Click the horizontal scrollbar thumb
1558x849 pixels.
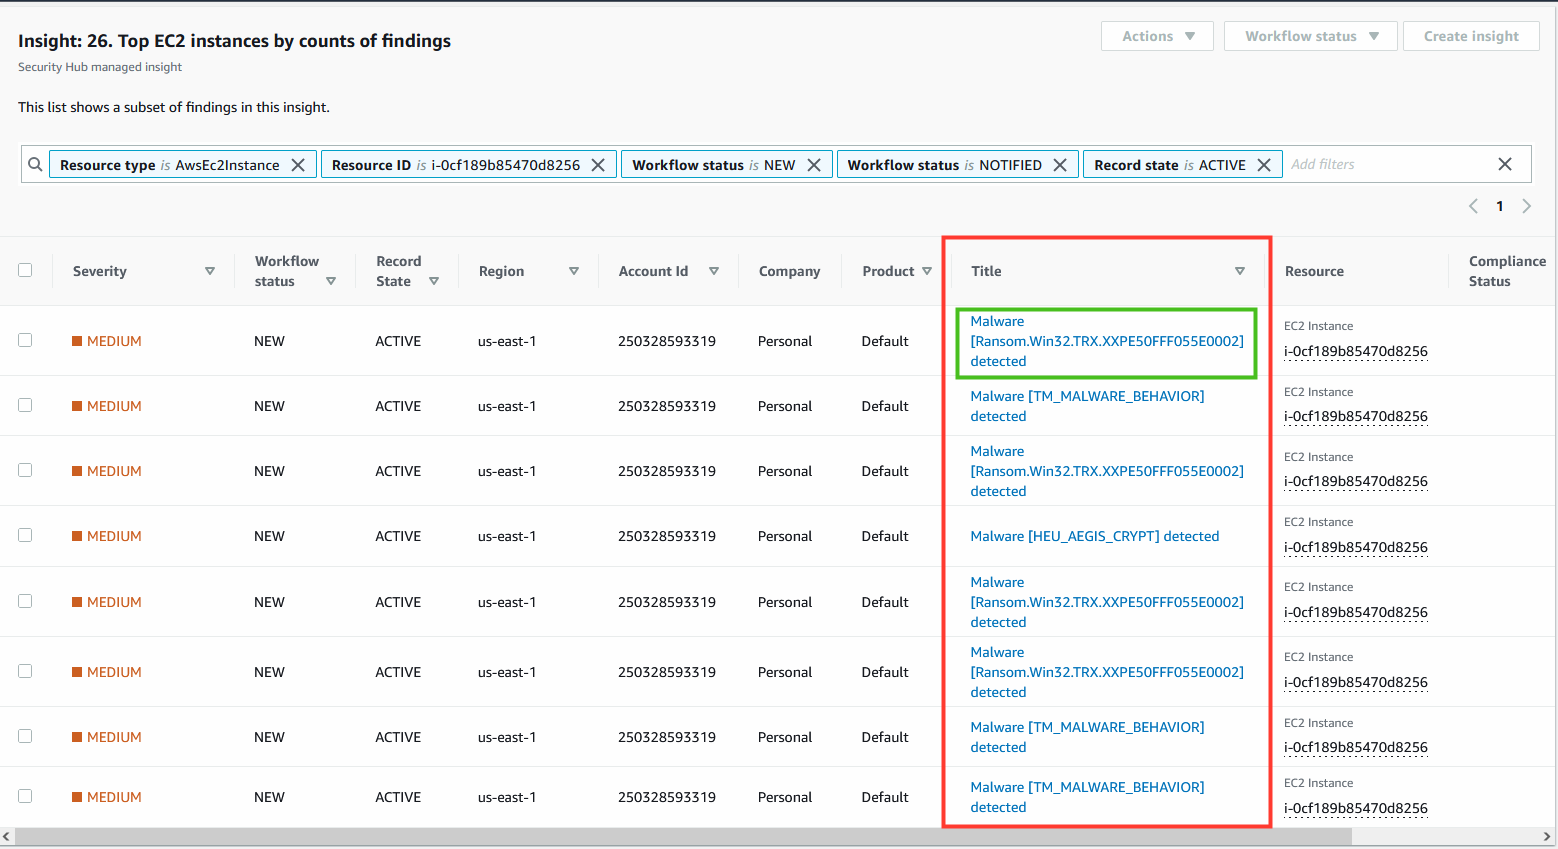683,836
